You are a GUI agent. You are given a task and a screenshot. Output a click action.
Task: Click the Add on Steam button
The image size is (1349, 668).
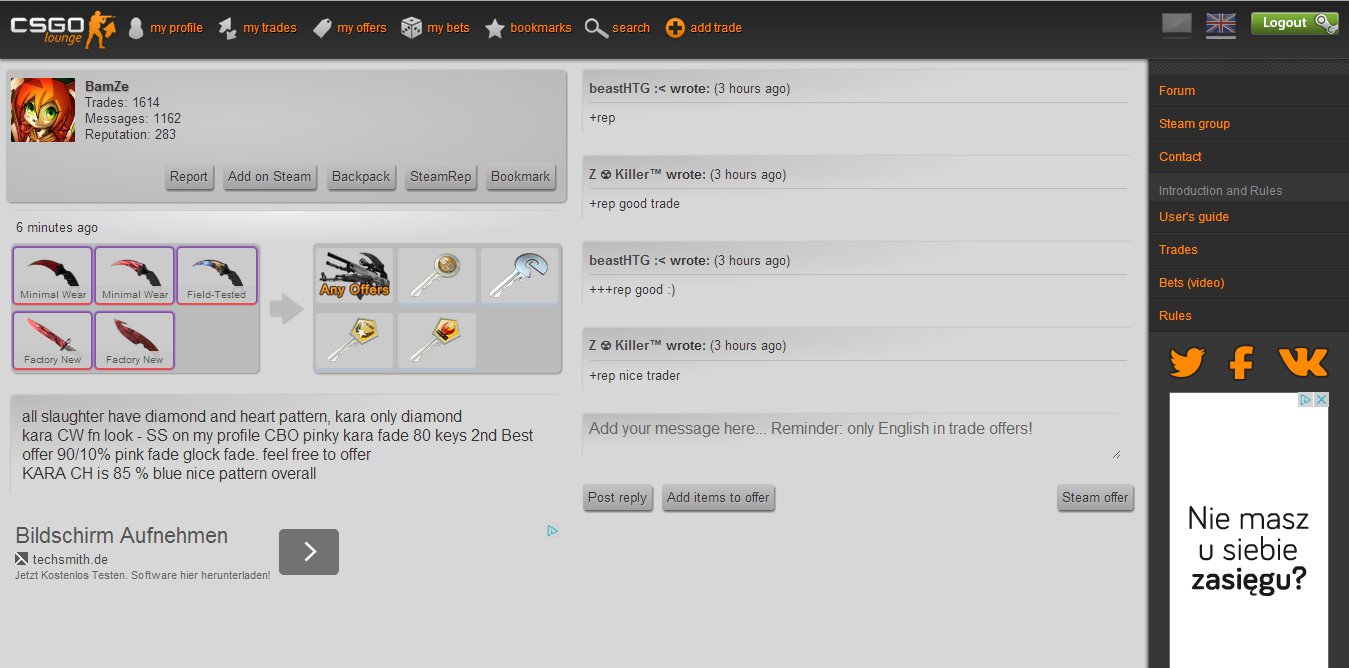269,177
